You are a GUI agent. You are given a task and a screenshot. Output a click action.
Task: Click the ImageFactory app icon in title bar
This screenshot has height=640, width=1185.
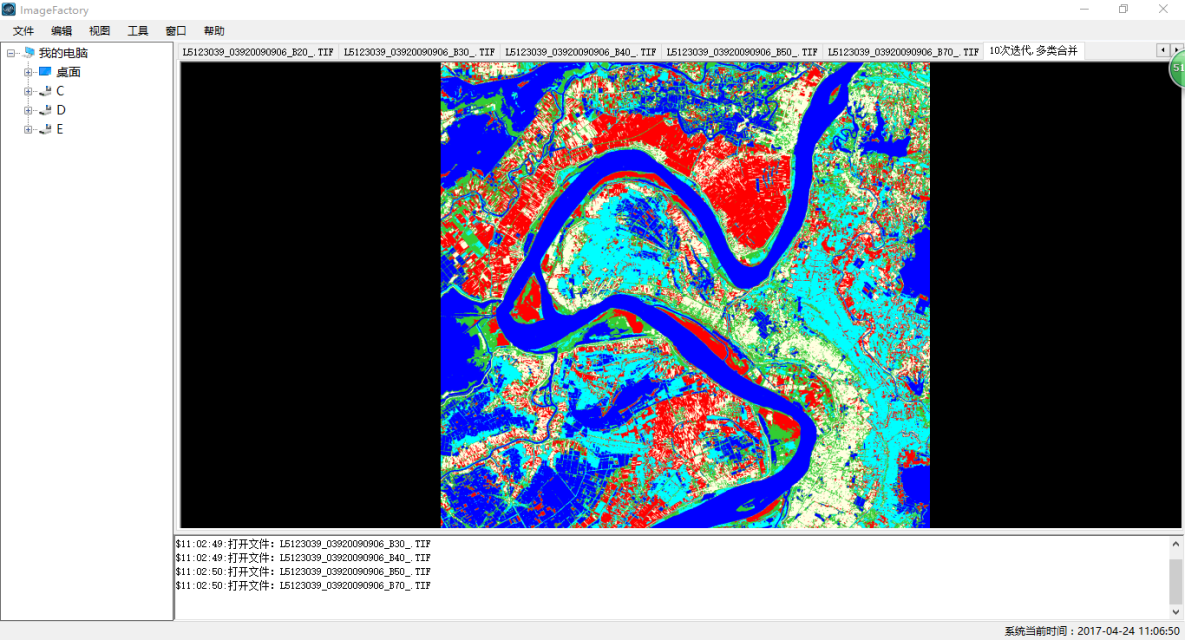9,10
